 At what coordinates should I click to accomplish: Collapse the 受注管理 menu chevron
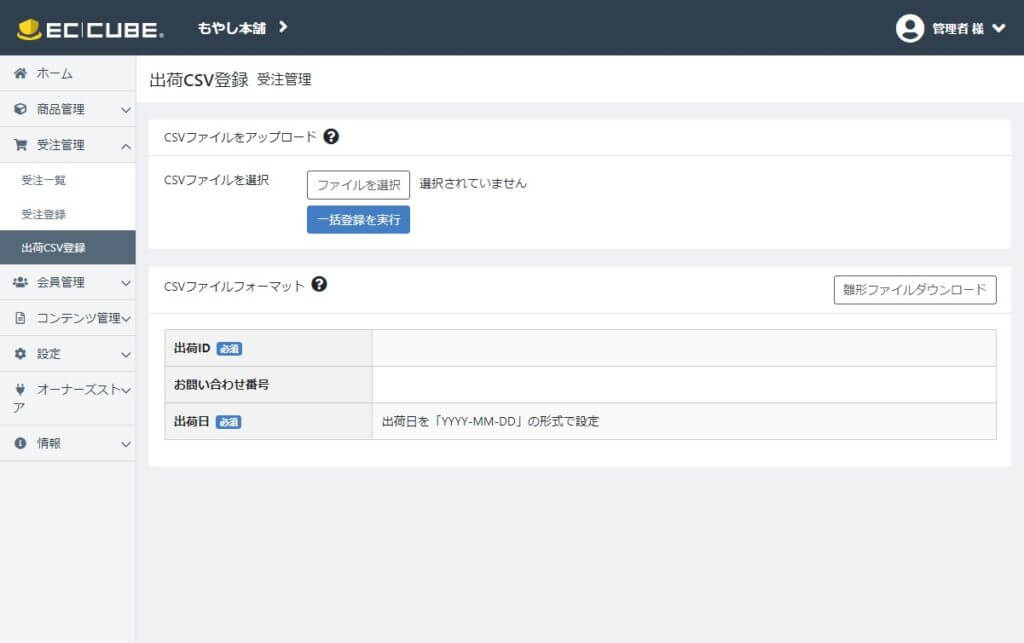point(125,146)
